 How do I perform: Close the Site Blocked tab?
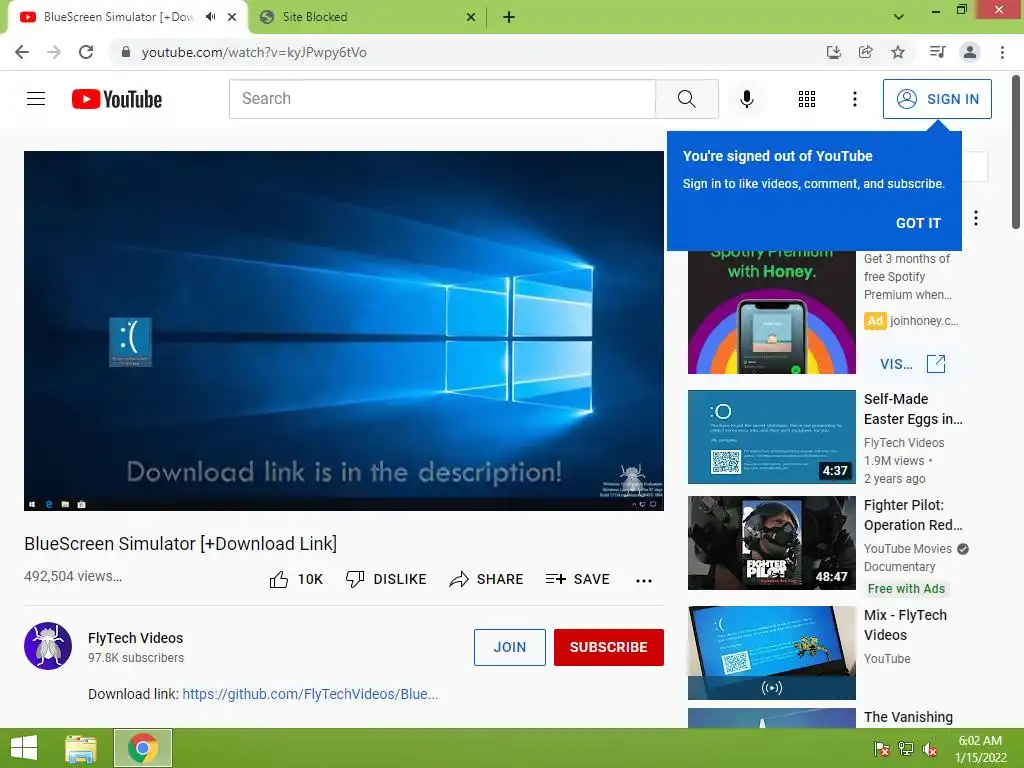(470, 17)
